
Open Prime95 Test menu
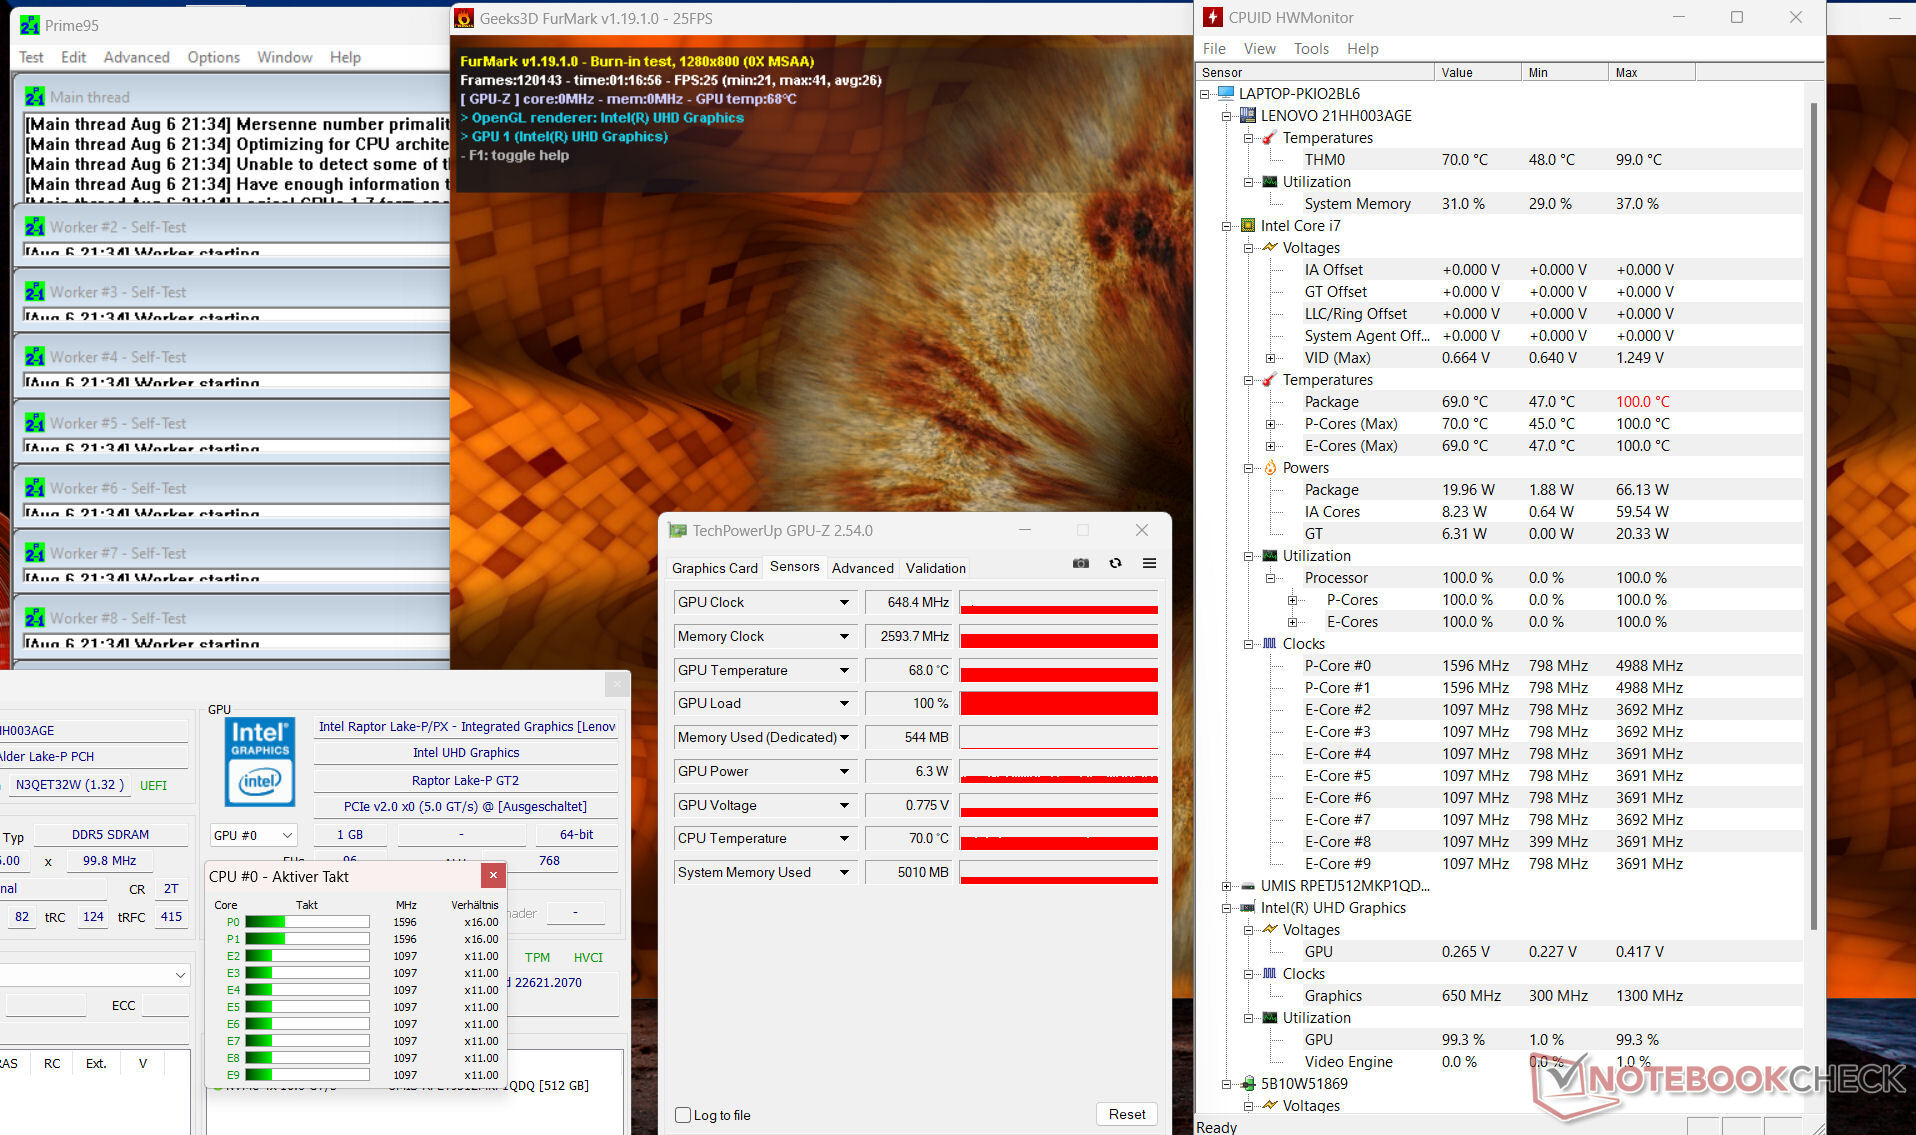(x=31, y=57)
